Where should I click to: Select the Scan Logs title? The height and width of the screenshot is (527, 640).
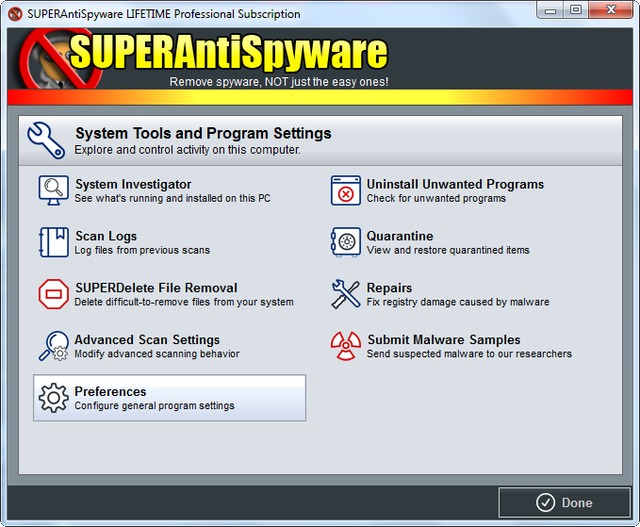click(x=106, y=236)
